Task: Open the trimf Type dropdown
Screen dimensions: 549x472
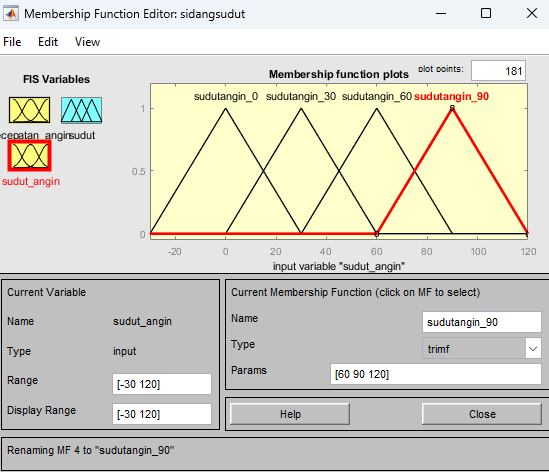Action: coord(482,349)
